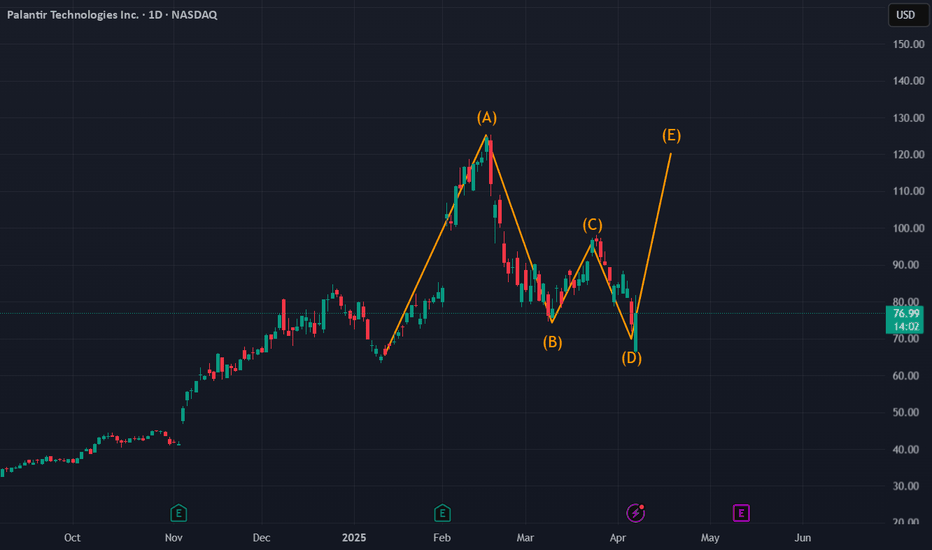Click the Mar label on time axis
This screenshot has width=932, height=550.
coord(525,538)
